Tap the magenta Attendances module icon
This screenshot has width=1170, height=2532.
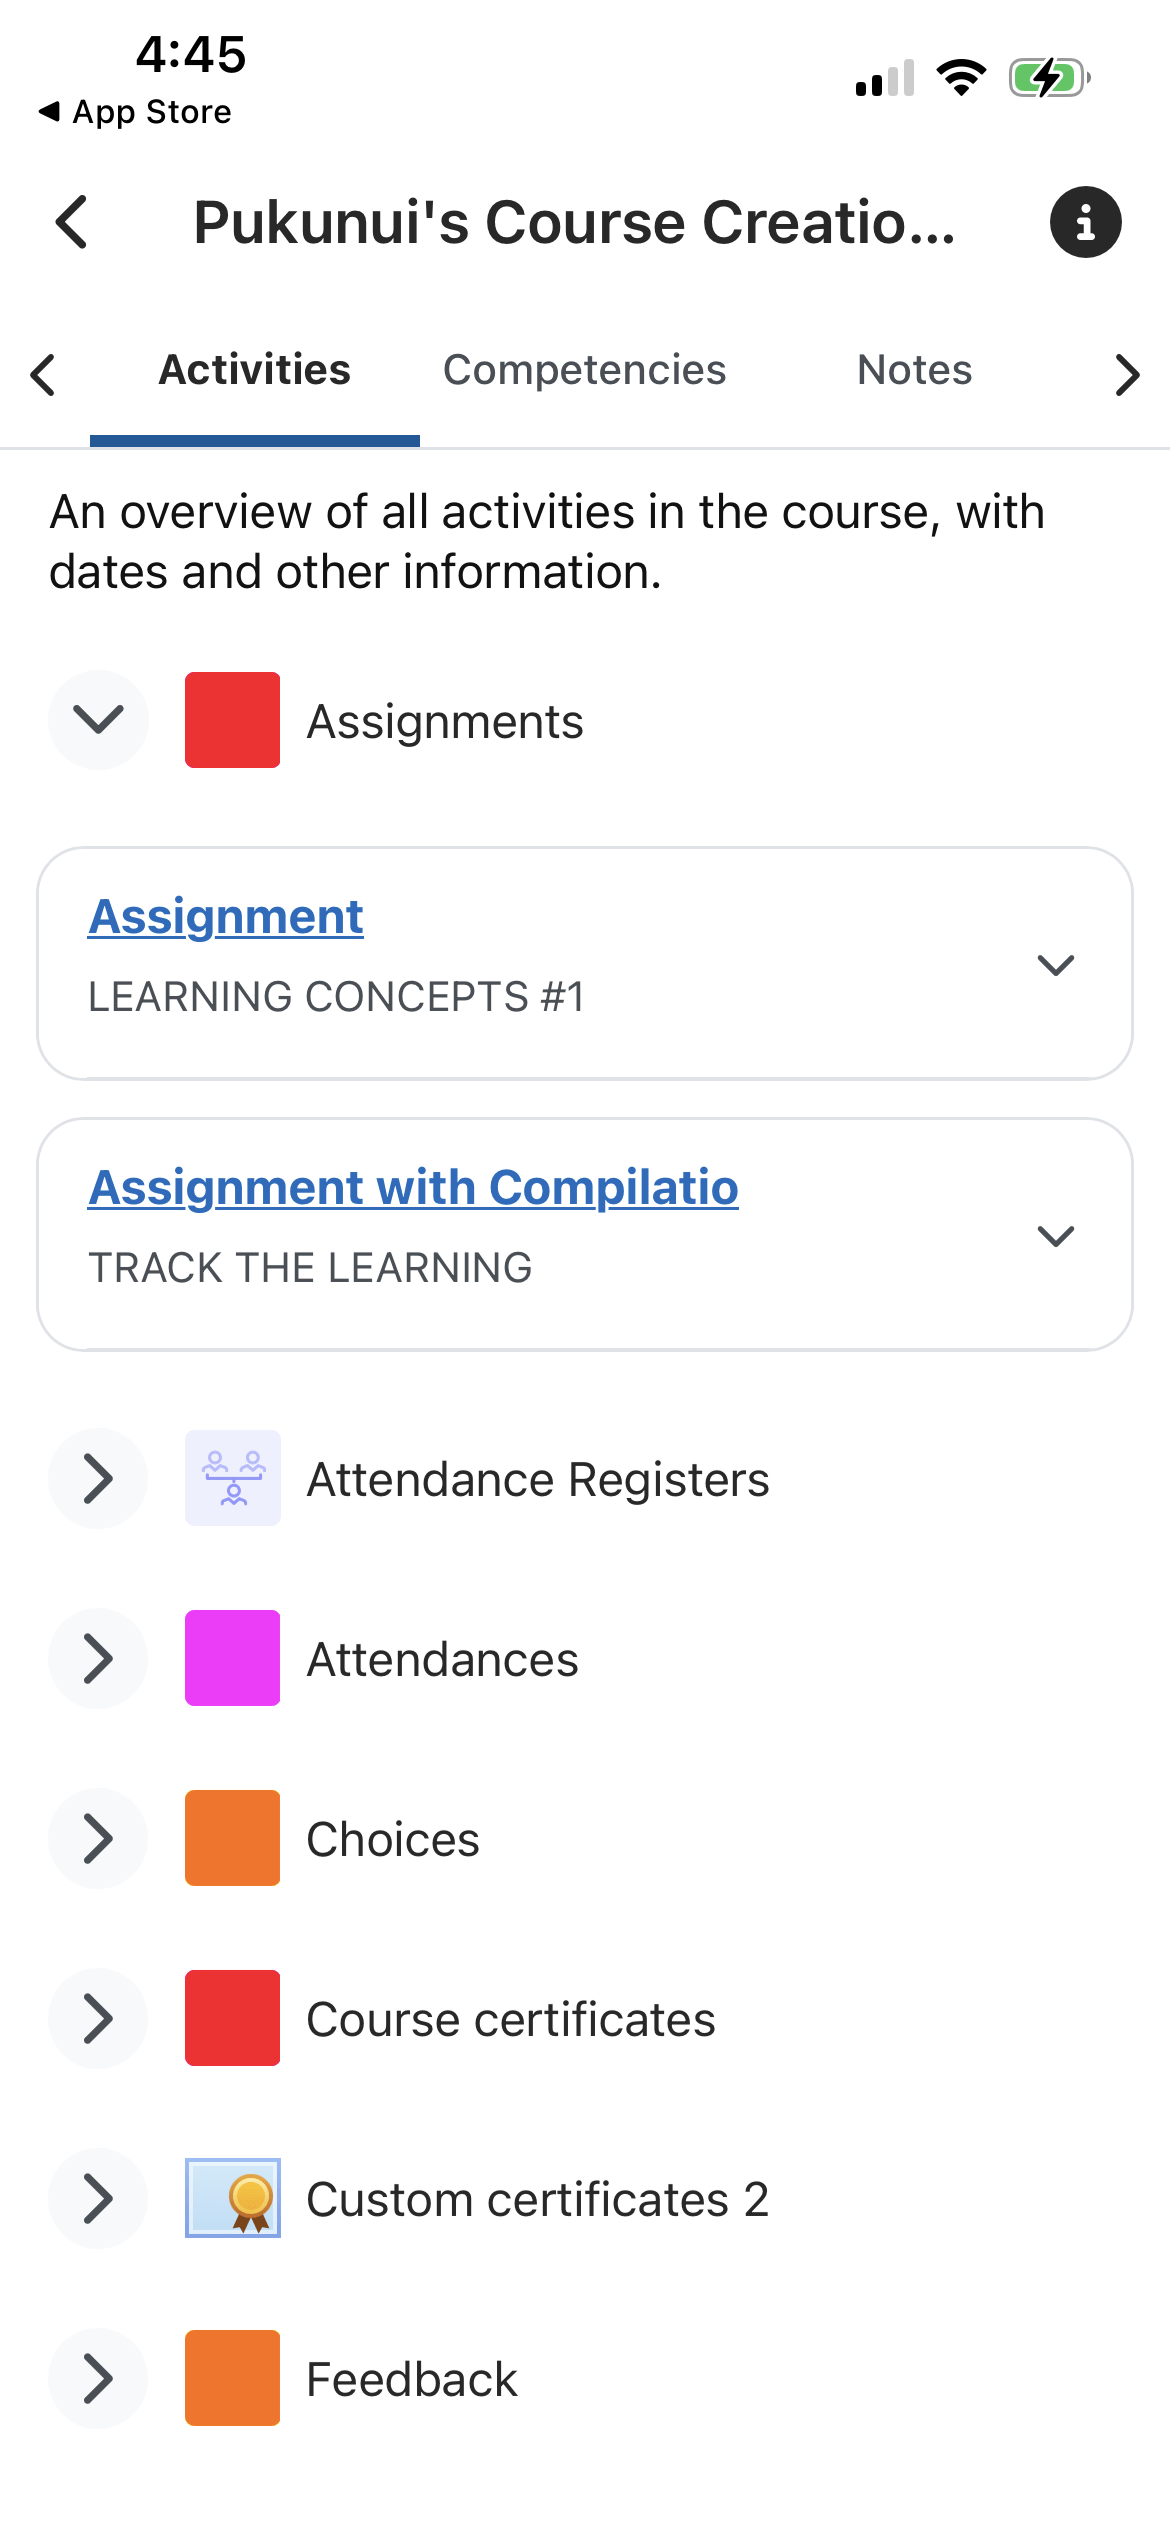click(x=232, y=1658)
